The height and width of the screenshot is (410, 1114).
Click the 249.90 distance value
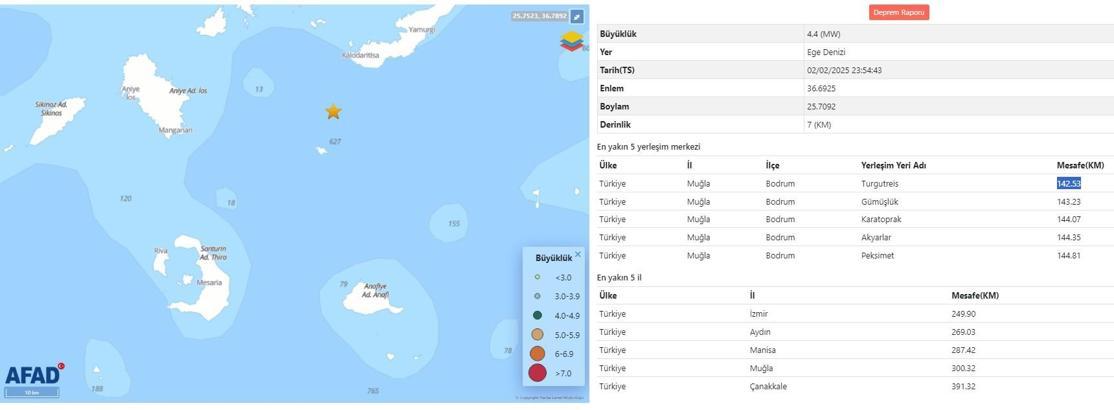tap(963, 314)
